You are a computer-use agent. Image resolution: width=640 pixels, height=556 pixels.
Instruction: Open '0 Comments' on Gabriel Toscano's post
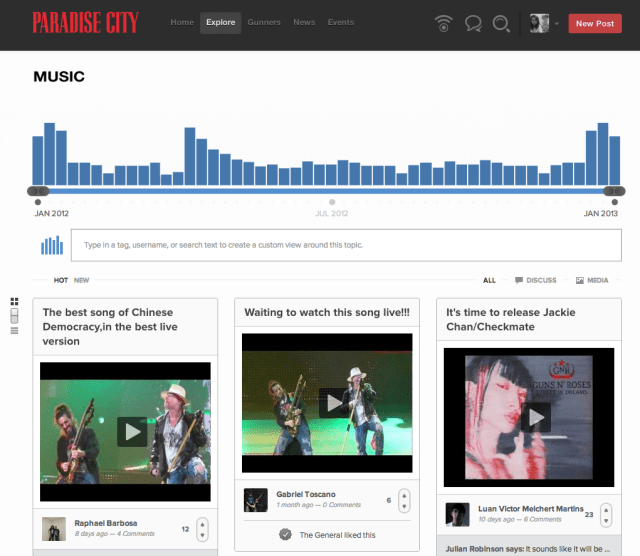coord(342,505)
